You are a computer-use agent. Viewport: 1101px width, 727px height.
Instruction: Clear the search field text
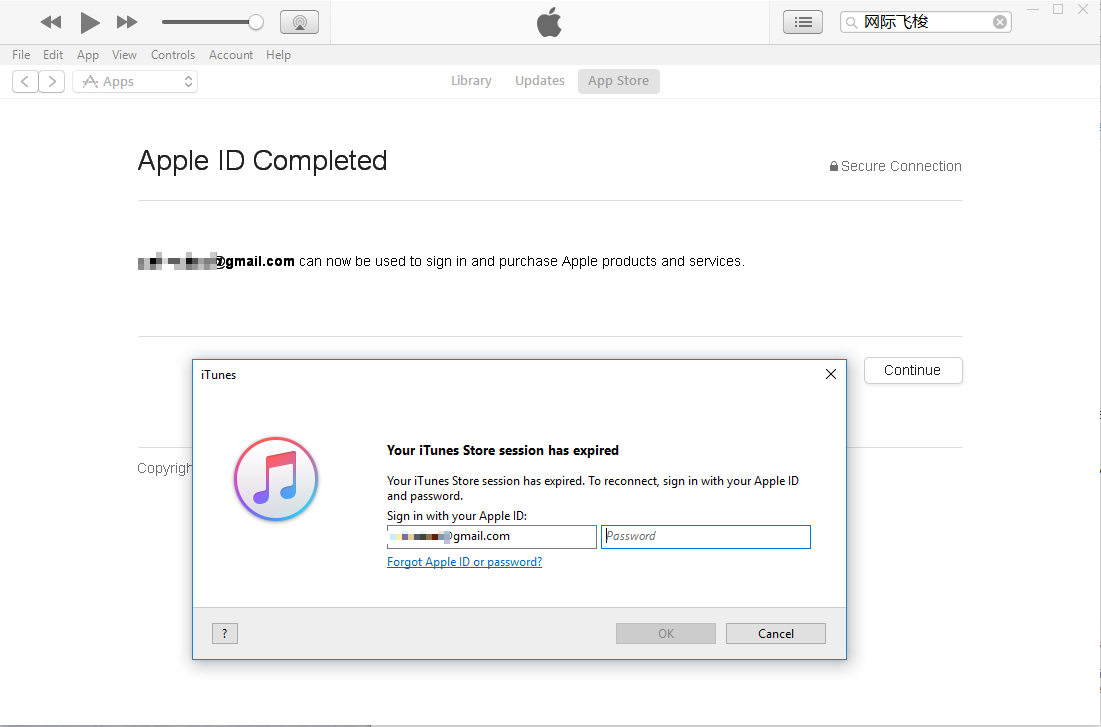coord(1000,22)
